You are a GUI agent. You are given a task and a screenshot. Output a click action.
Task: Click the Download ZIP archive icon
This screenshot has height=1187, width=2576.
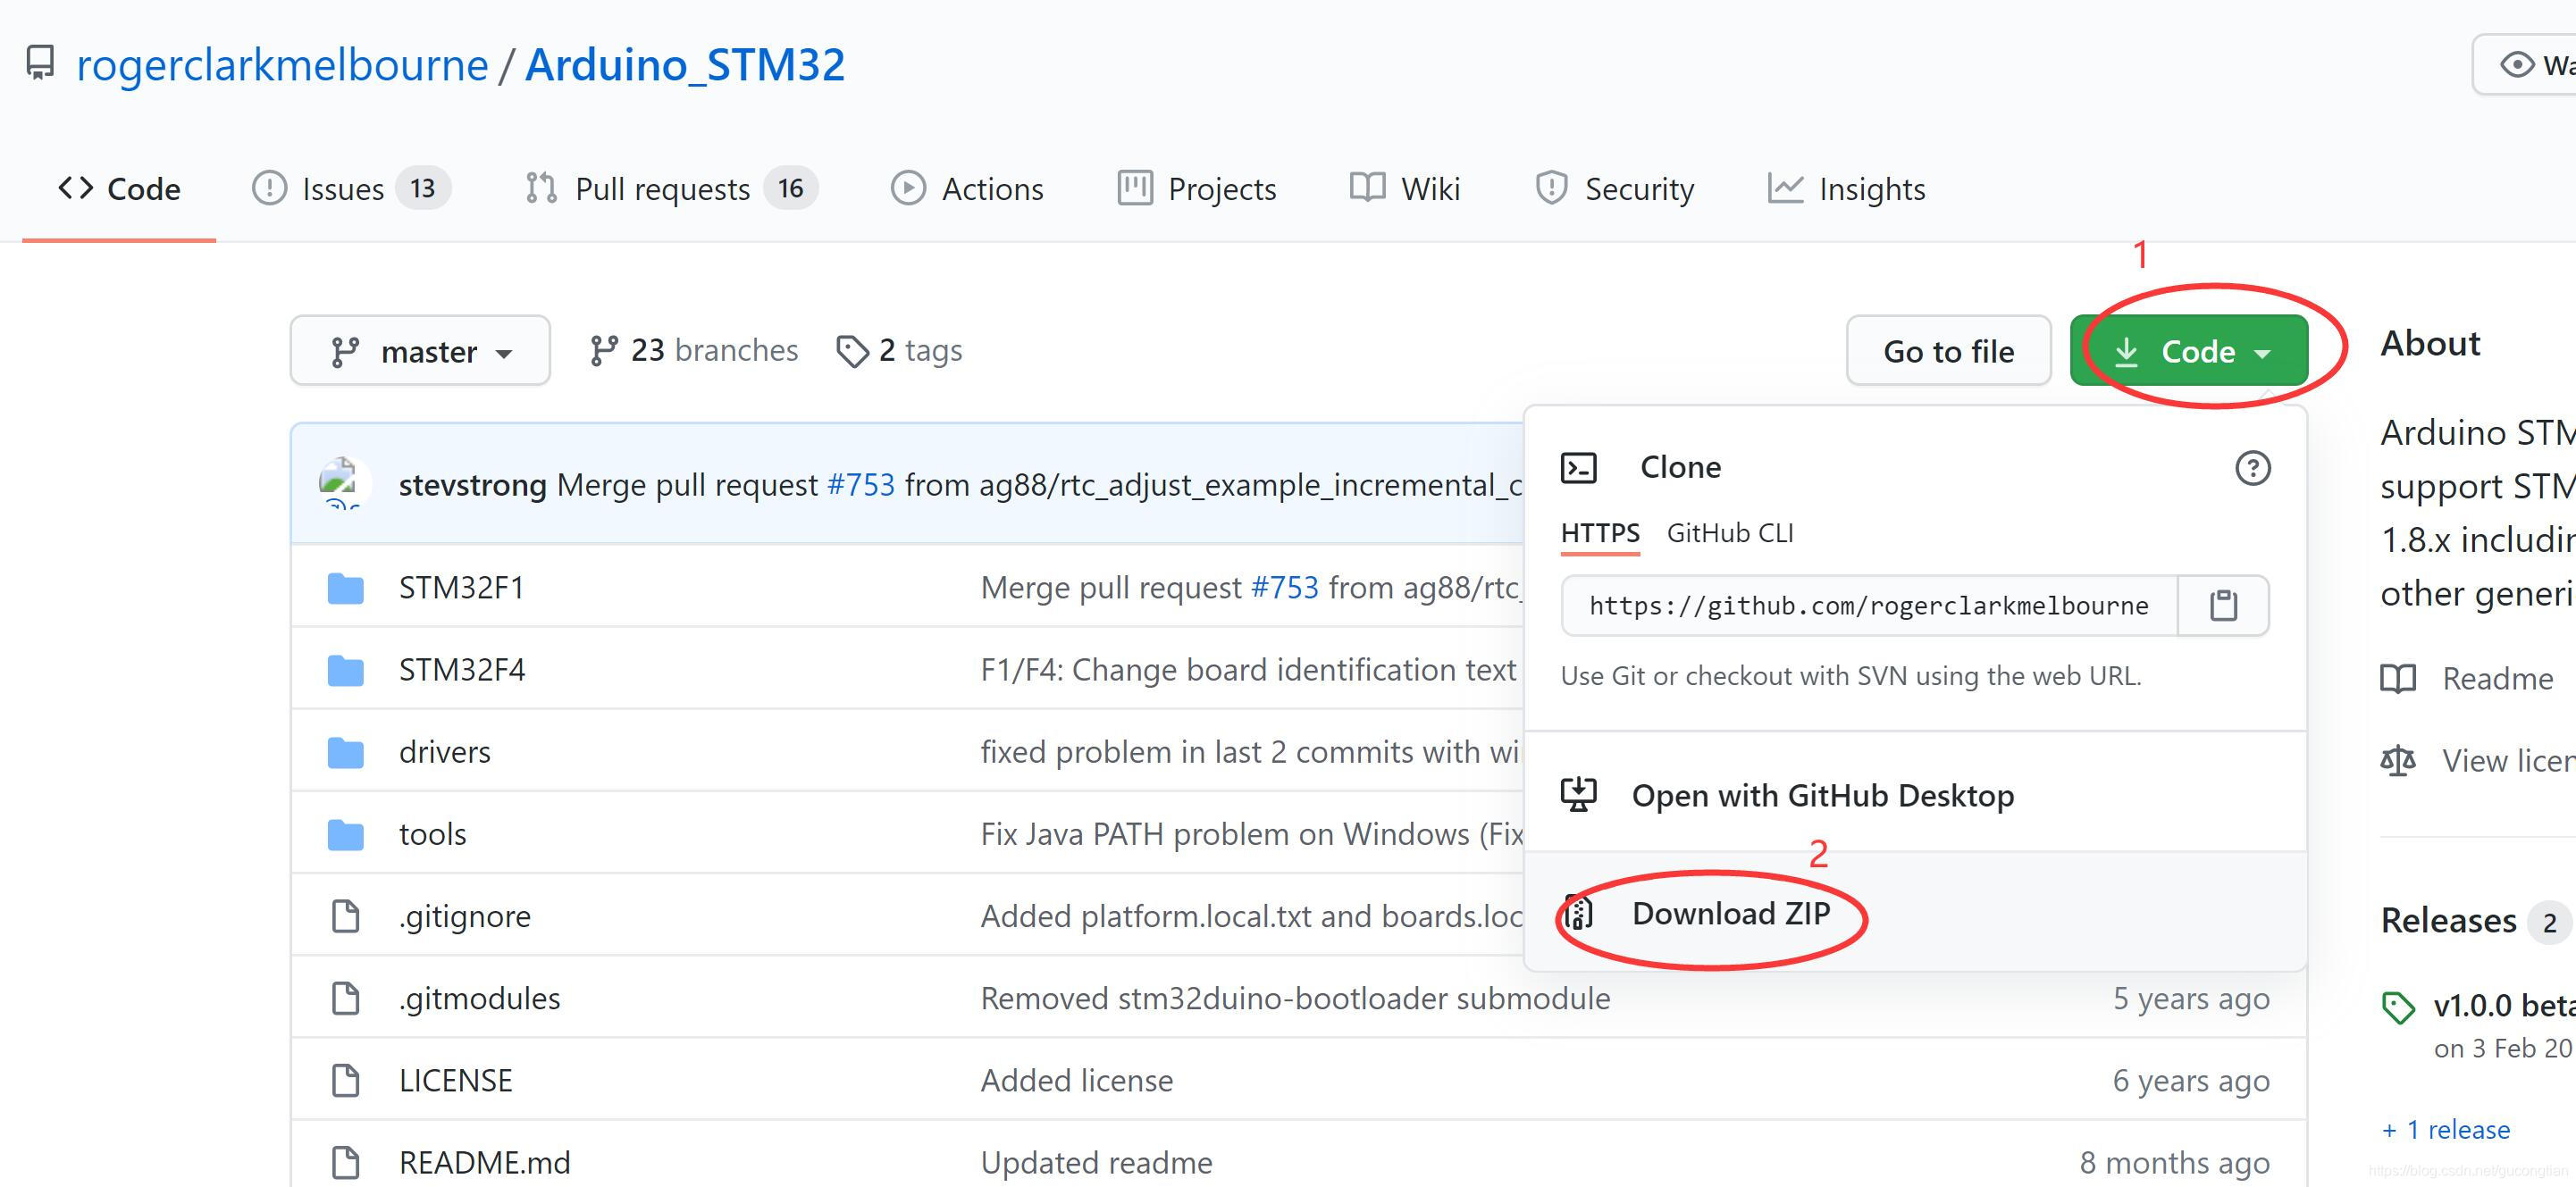click(1579, 913)
